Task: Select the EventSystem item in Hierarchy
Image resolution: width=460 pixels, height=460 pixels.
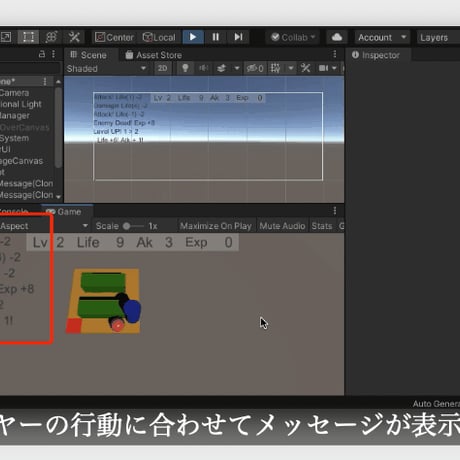Action: 14,138
